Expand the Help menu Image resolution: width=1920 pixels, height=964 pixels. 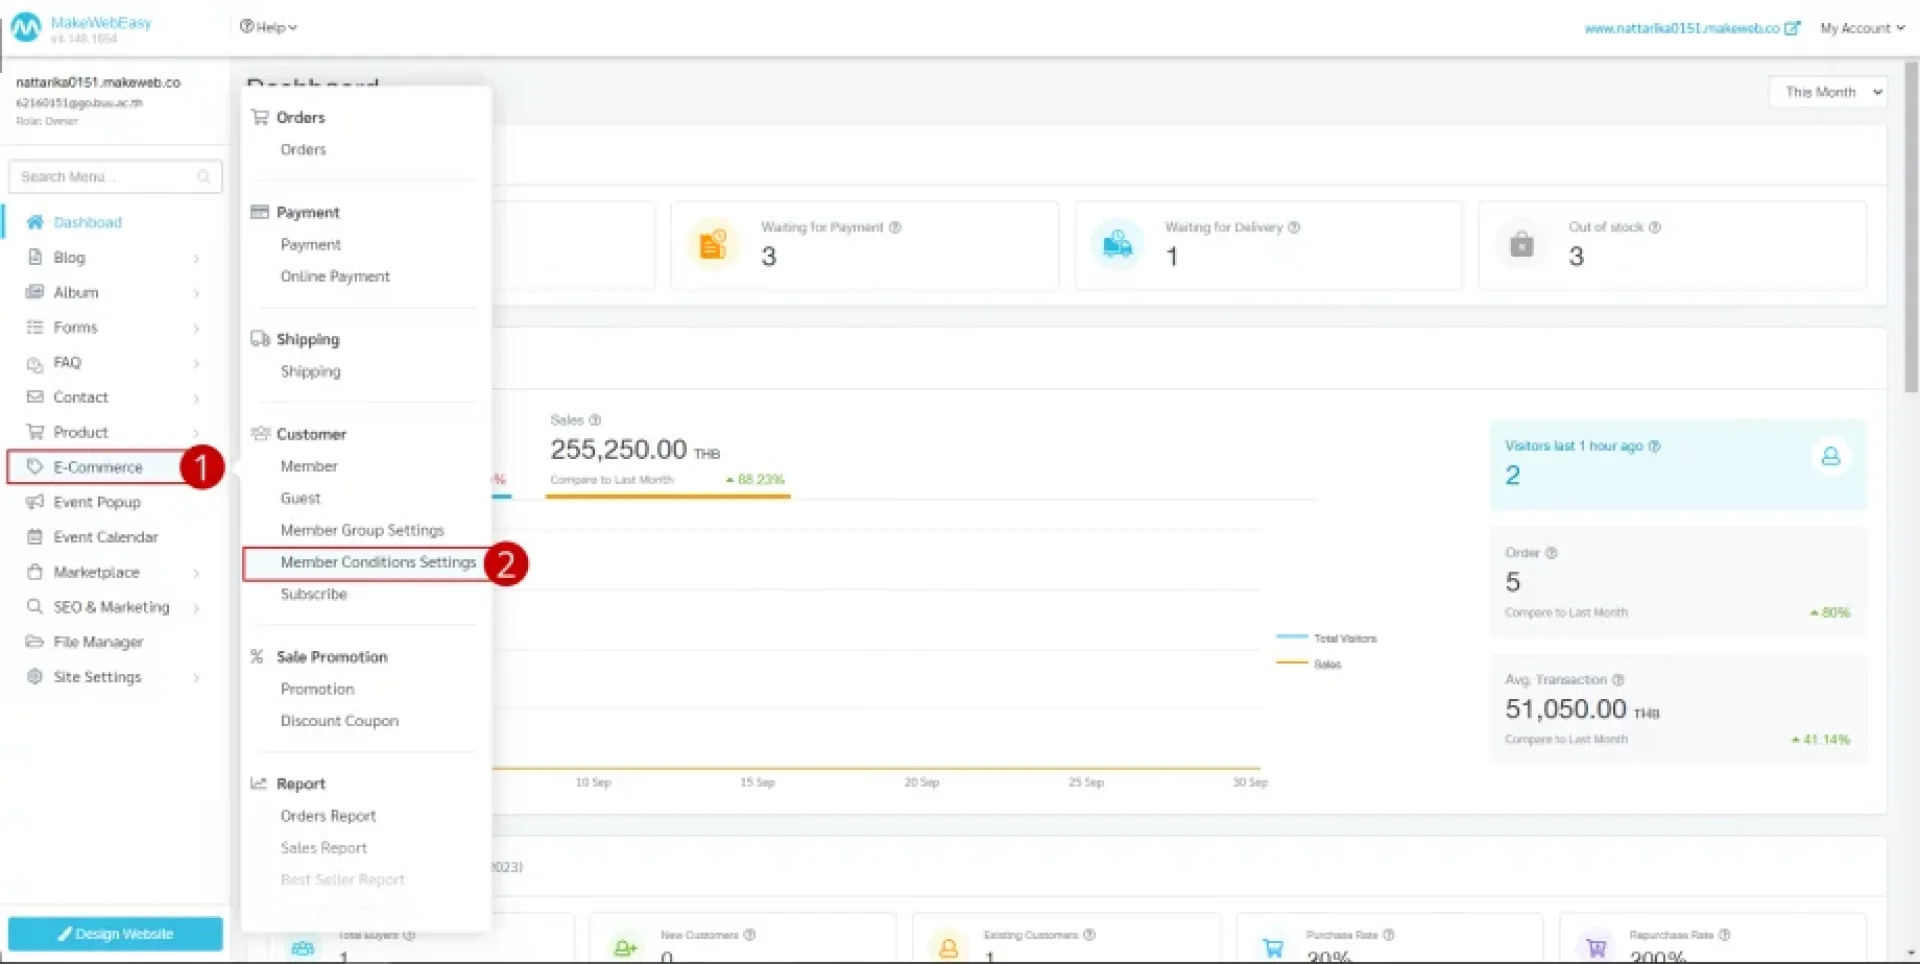(x=268, y=27)
